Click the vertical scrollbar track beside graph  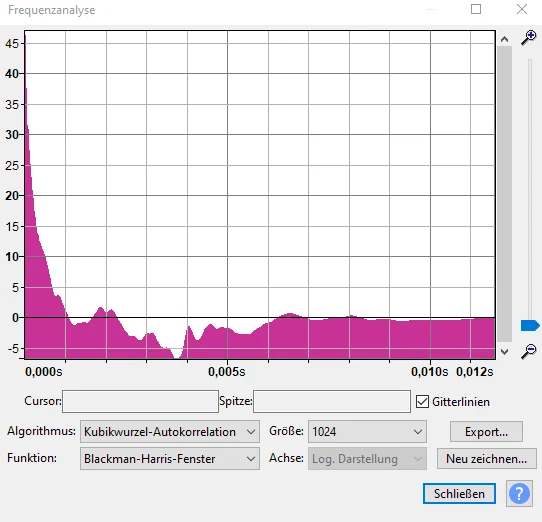pyautogui.click(x=504, y=194)
